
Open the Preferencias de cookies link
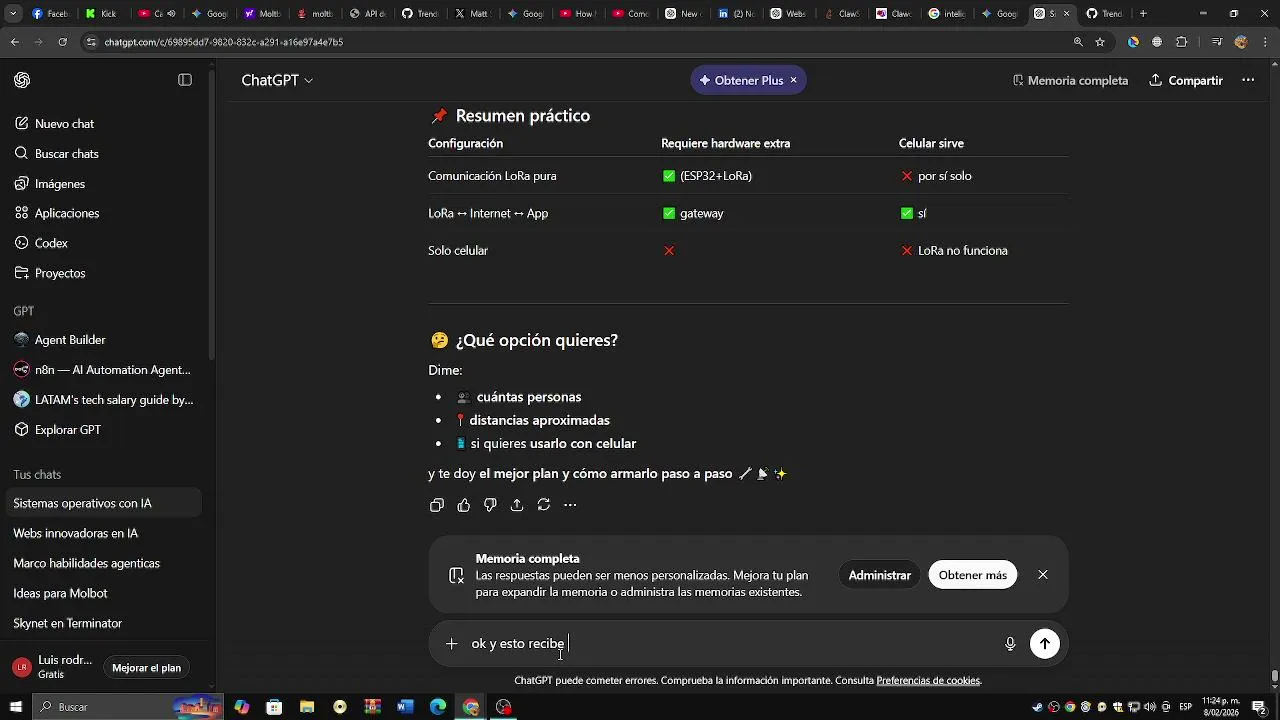coord(928,681)
